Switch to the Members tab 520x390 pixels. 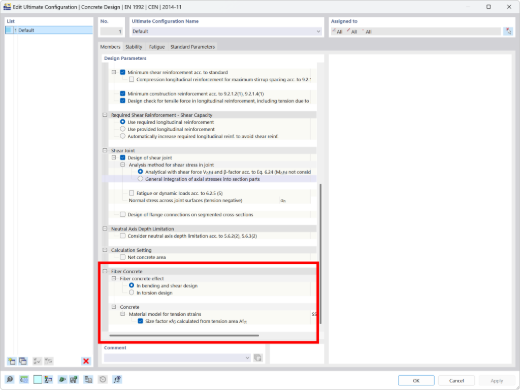tap(110, 47)
